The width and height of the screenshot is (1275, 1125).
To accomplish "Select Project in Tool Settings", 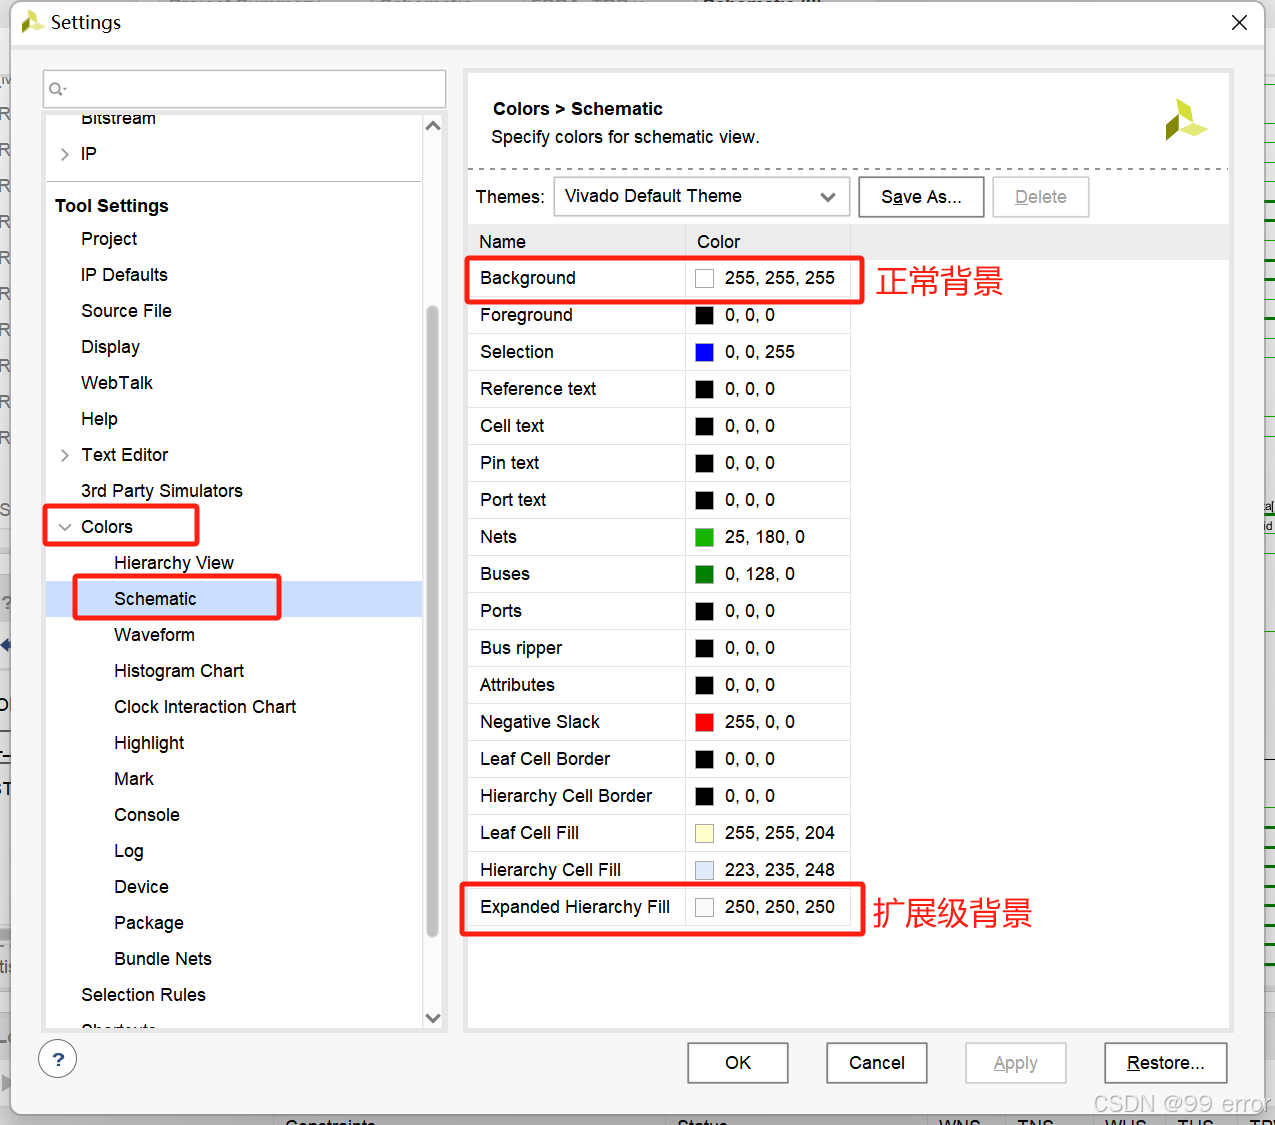I will pyautogui.click(x=109, y=239).
